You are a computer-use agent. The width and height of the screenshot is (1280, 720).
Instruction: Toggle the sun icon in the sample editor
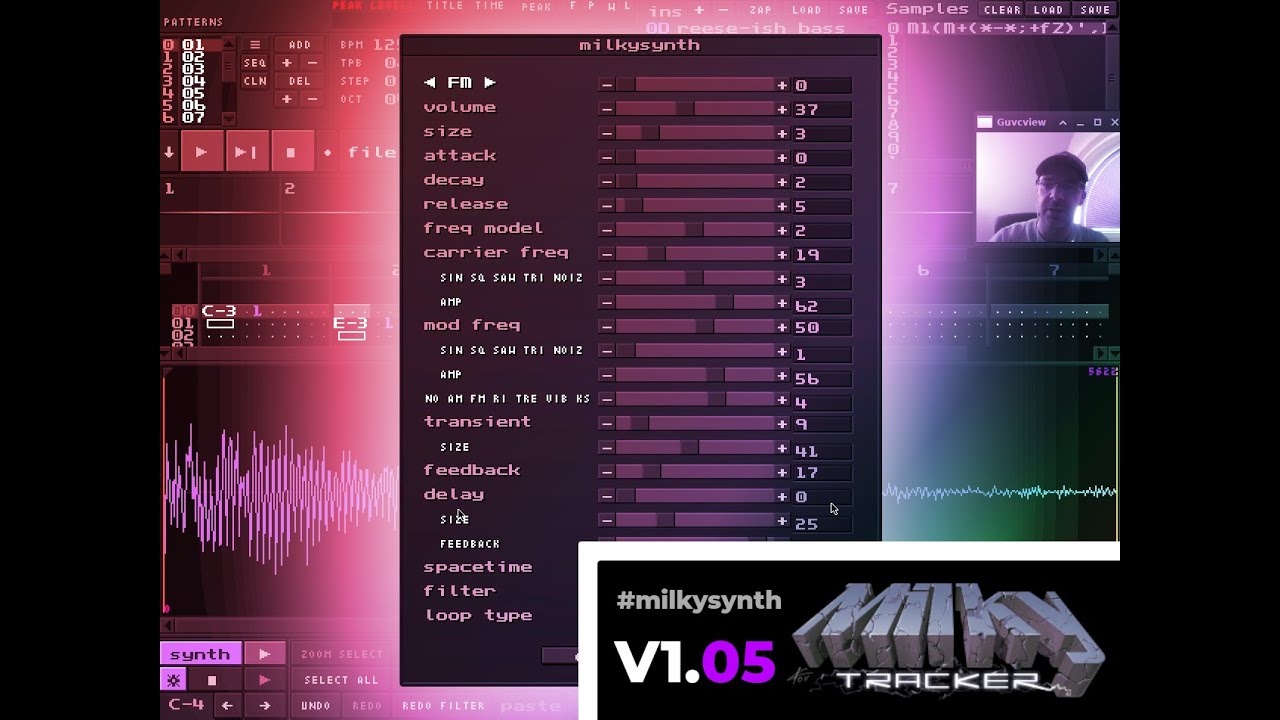click(x=174, y=680)
